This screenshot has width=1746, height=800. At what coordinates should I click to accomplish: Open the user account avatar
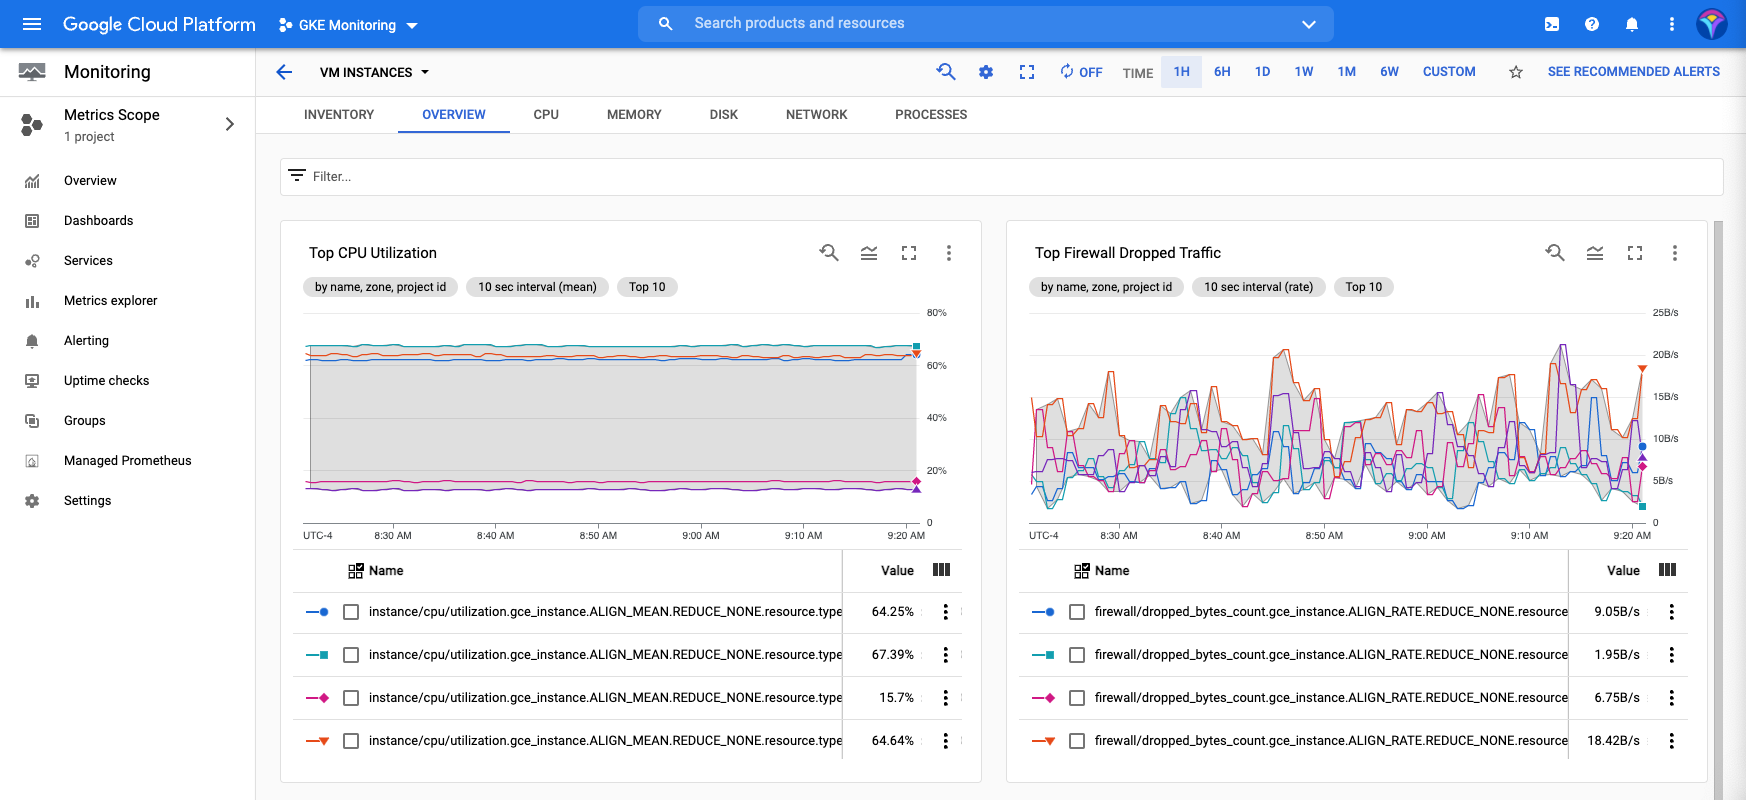(1712, 24)
